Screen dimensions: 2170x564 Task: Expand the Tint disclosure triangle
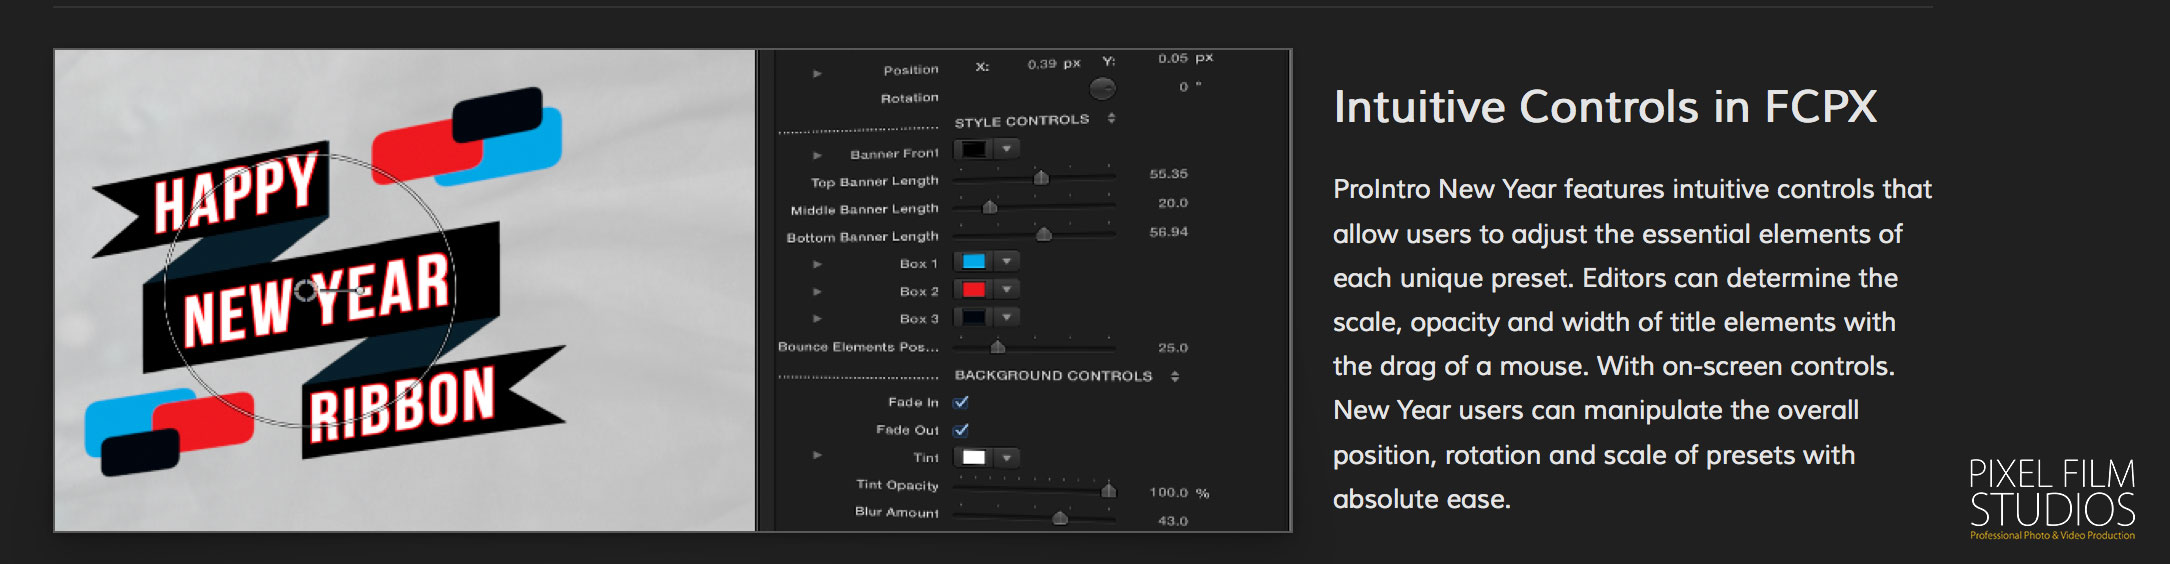tap(817, 455)
